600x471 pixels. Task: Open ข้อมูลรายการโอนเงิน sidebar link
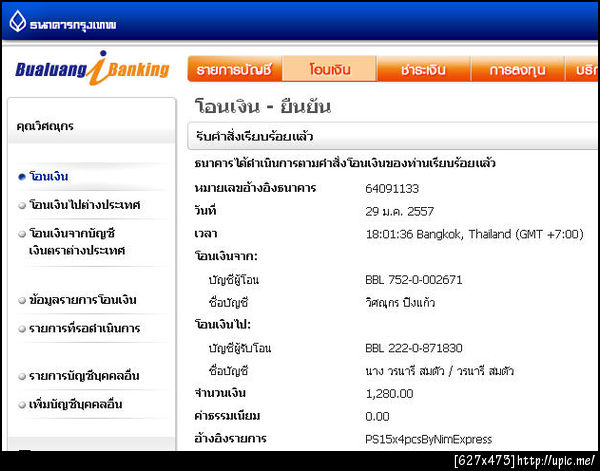(83, 300)
